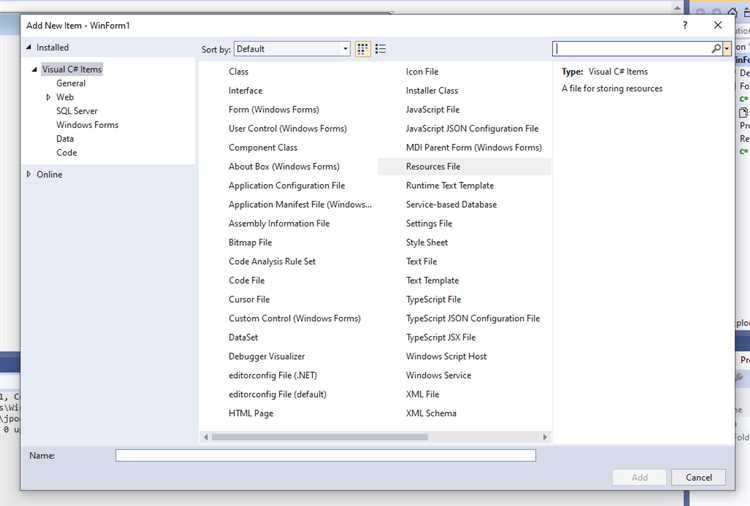Click the Name input field
The width and height of the screenshot is (750, 506).
[x=325, y=455]
